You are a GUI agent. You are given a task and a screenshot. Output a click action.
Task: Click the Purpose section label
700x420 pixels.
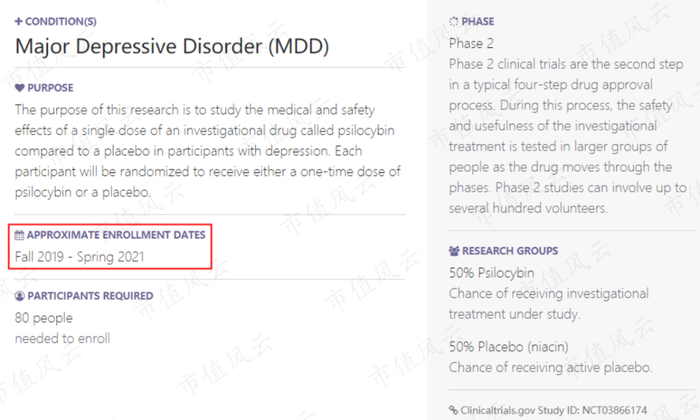pos(50,88)
